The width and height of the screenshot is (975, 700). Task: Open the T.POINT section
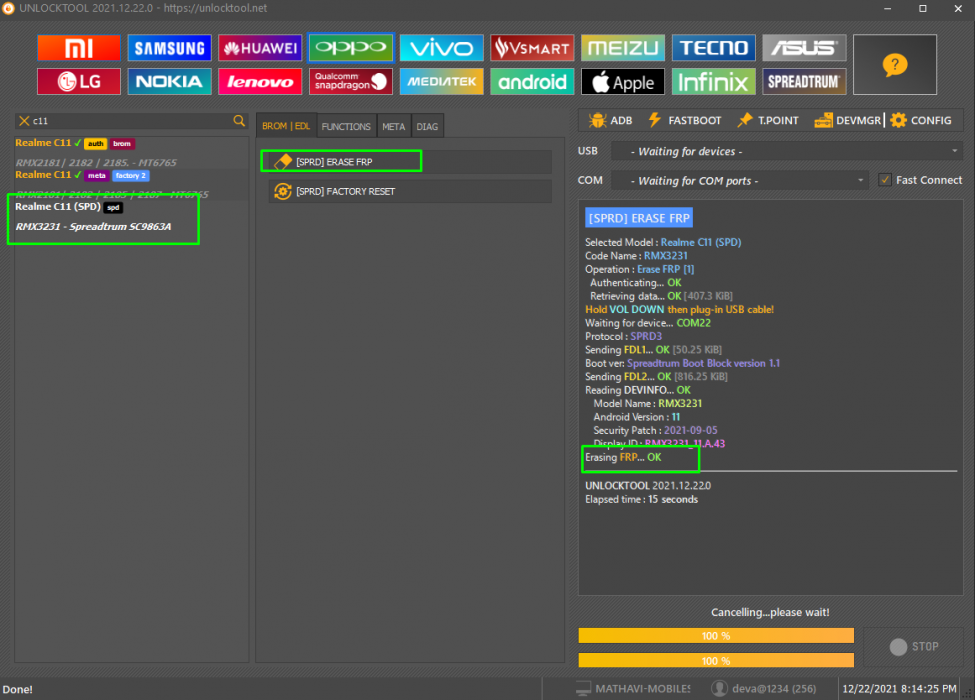[x=768, y=120]
